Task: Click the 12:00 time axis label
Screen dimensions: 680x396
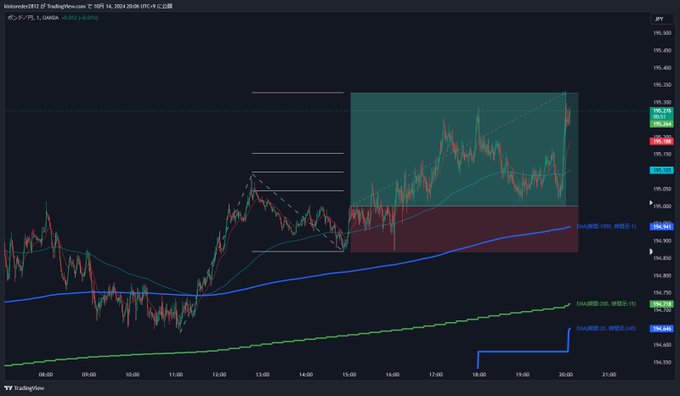Action: pyautogui.click(x=219, y=374)
